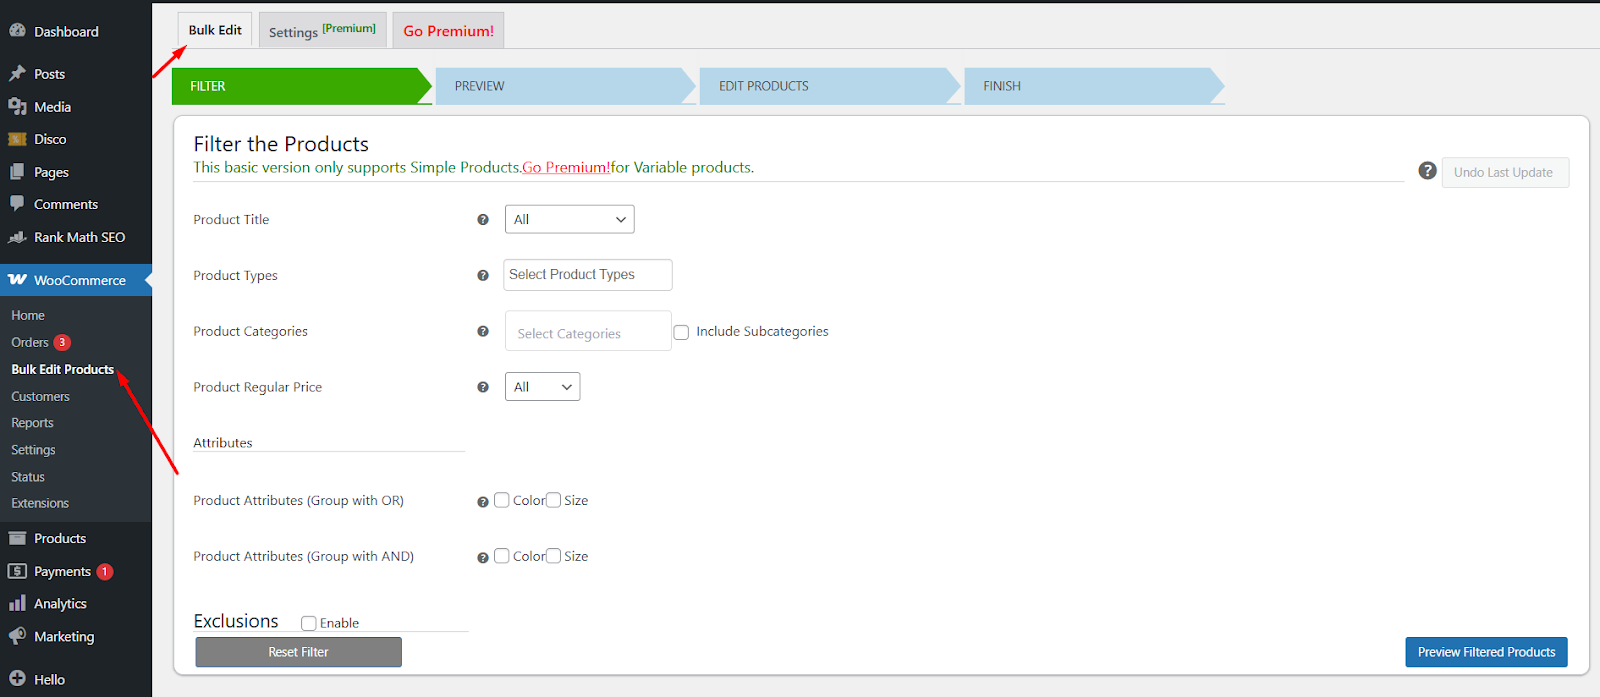The height and width of the screenshot is (697, 1600).
Task: Click the Disco sidebar icon
Action: (17, 139)
